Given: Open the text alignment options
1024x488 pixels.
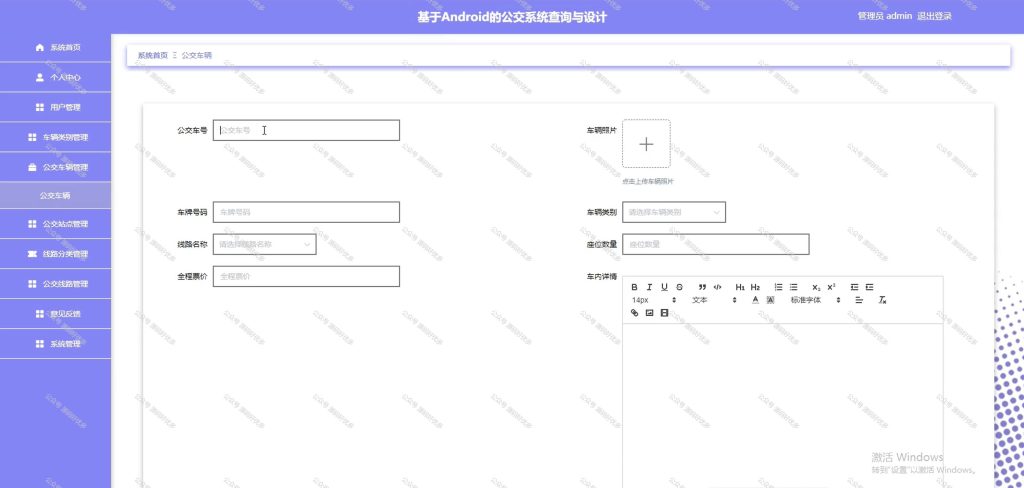Looking at the screenshot, I should point(859,300).
